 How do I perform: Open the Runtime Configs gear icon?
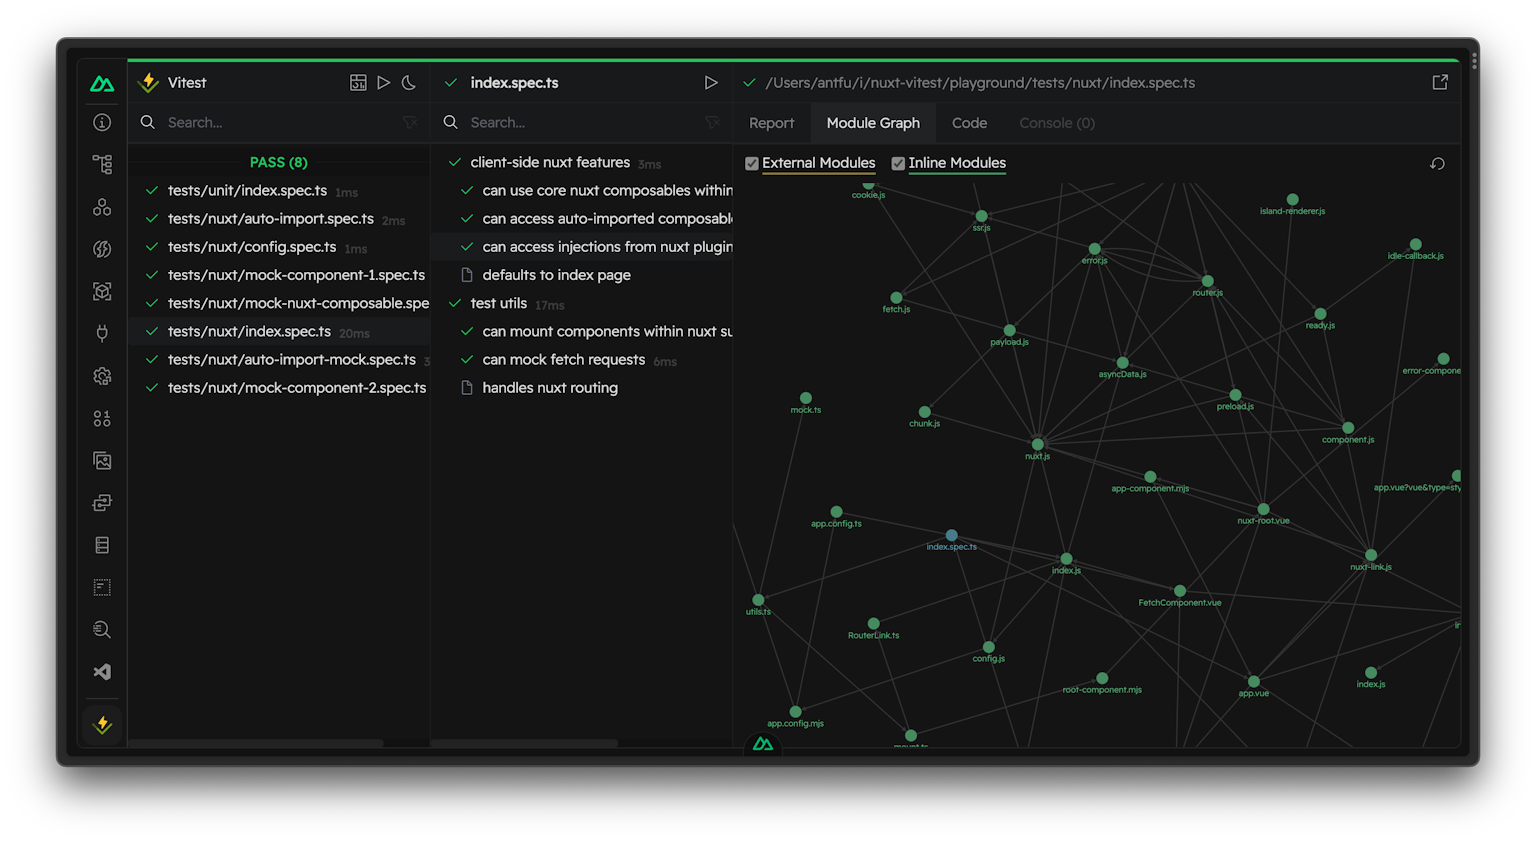pyautogui.click(x=102, y=376)
